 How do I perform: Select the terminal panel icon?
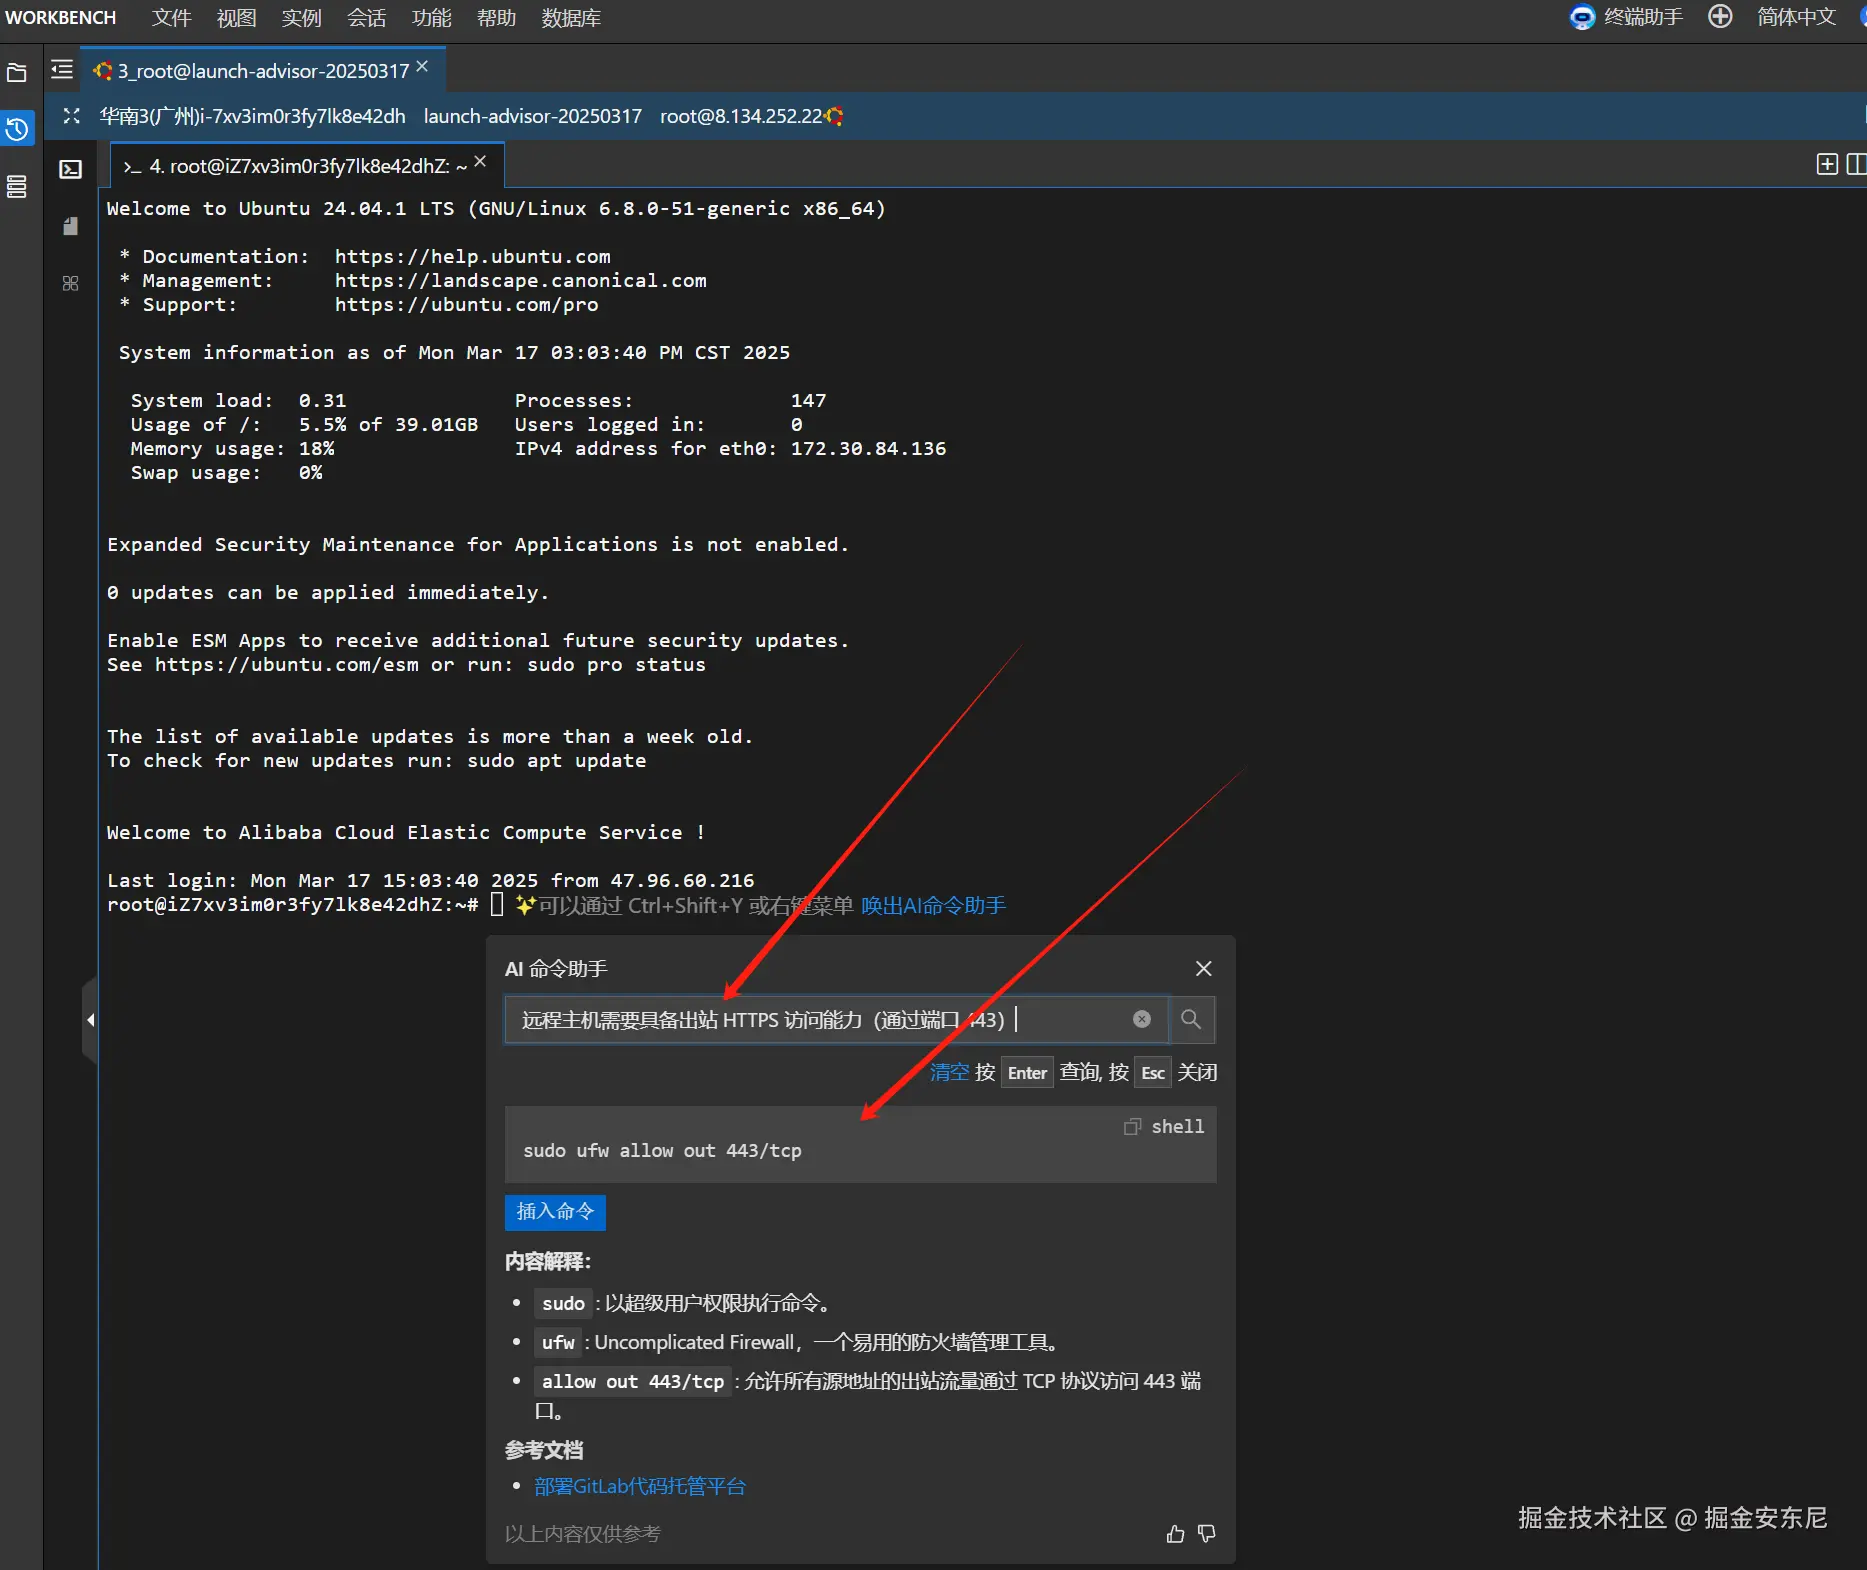tap(70, 169)
